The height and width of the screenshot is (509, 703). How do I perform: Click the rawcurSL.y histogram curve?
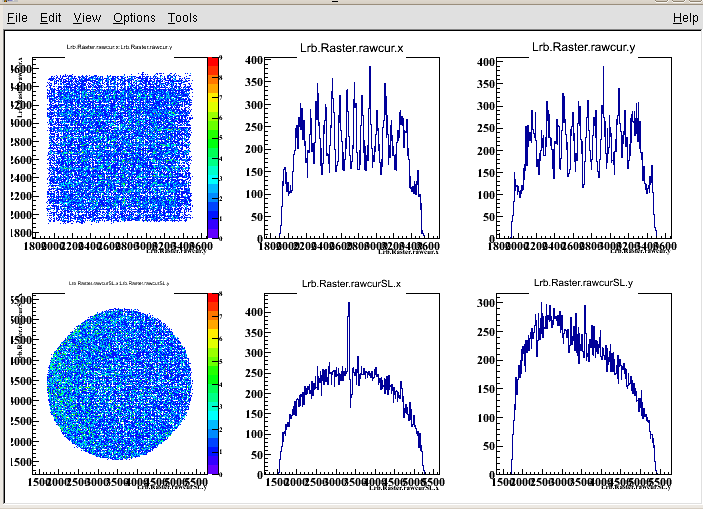coord(583,386)
